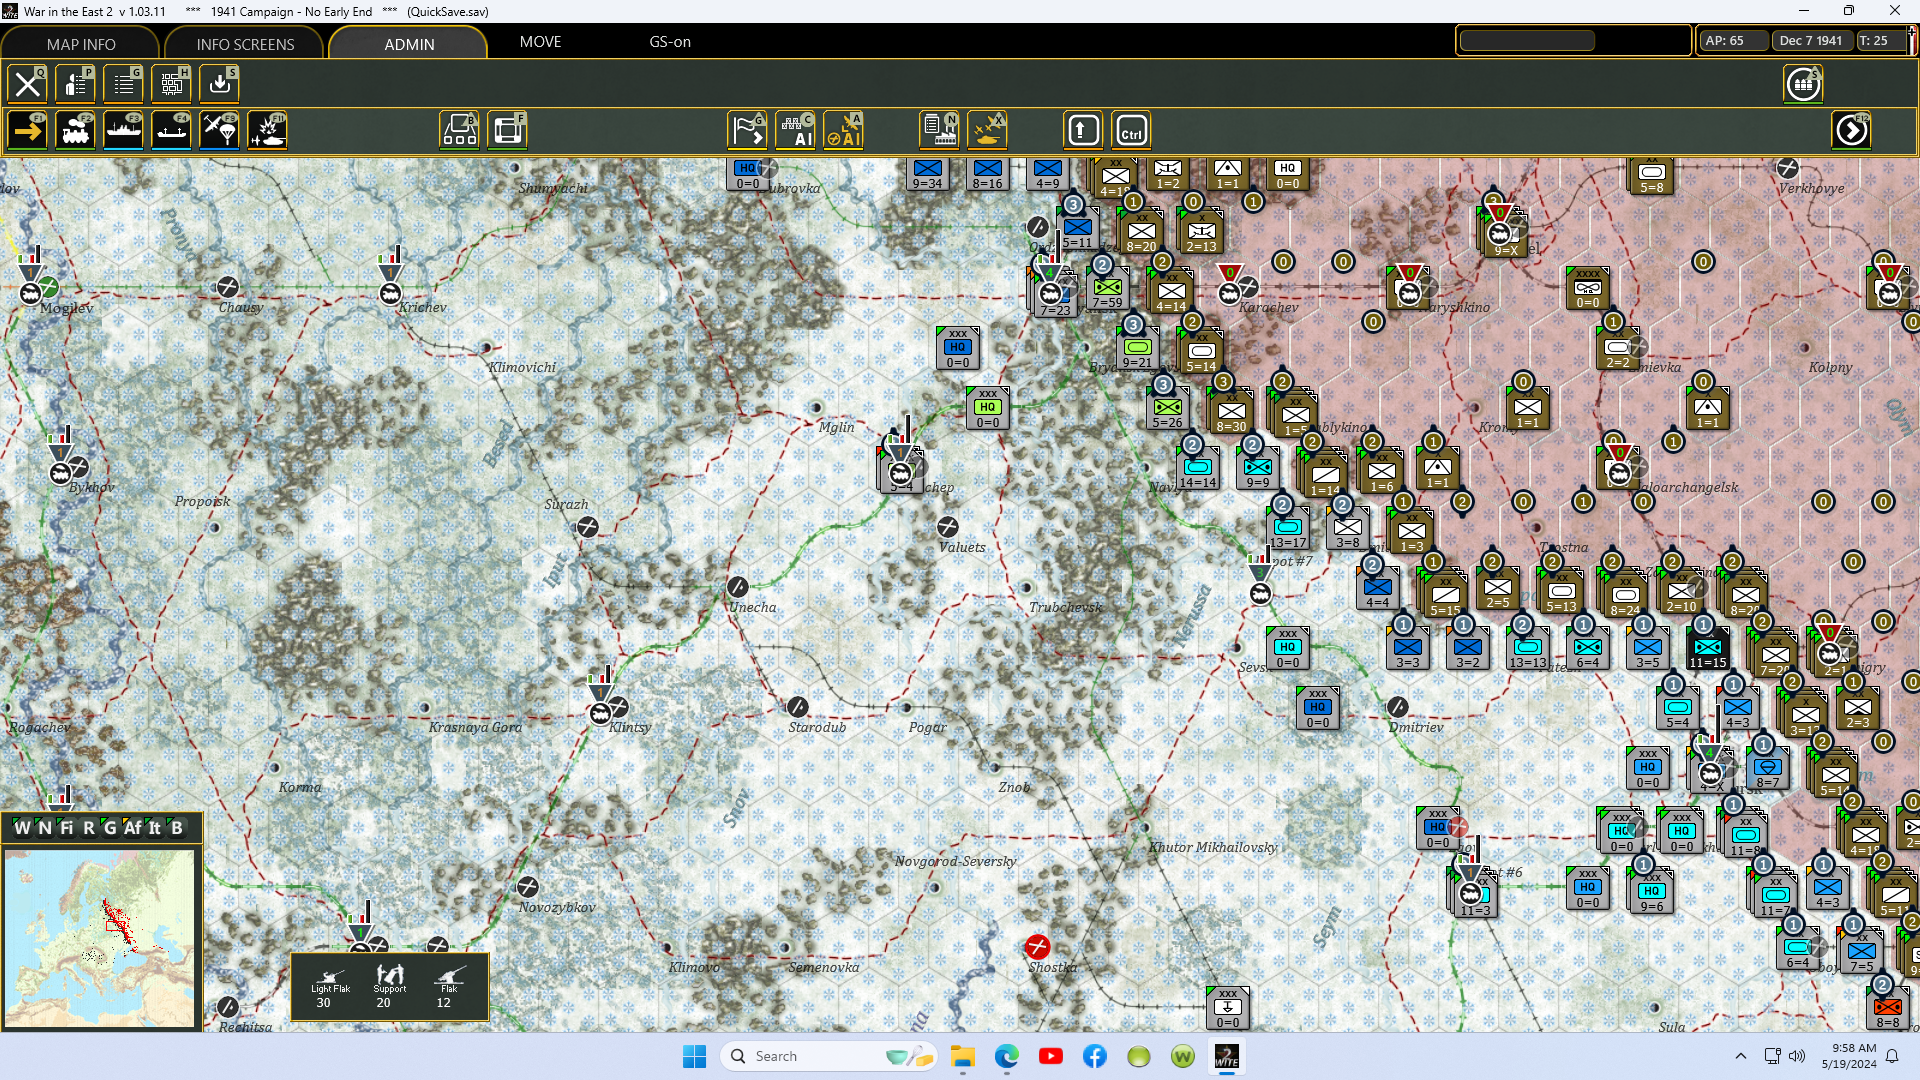Open YouTube from the taskbar
Screen dimensions: 1920x1080
coord(1050,1056)
